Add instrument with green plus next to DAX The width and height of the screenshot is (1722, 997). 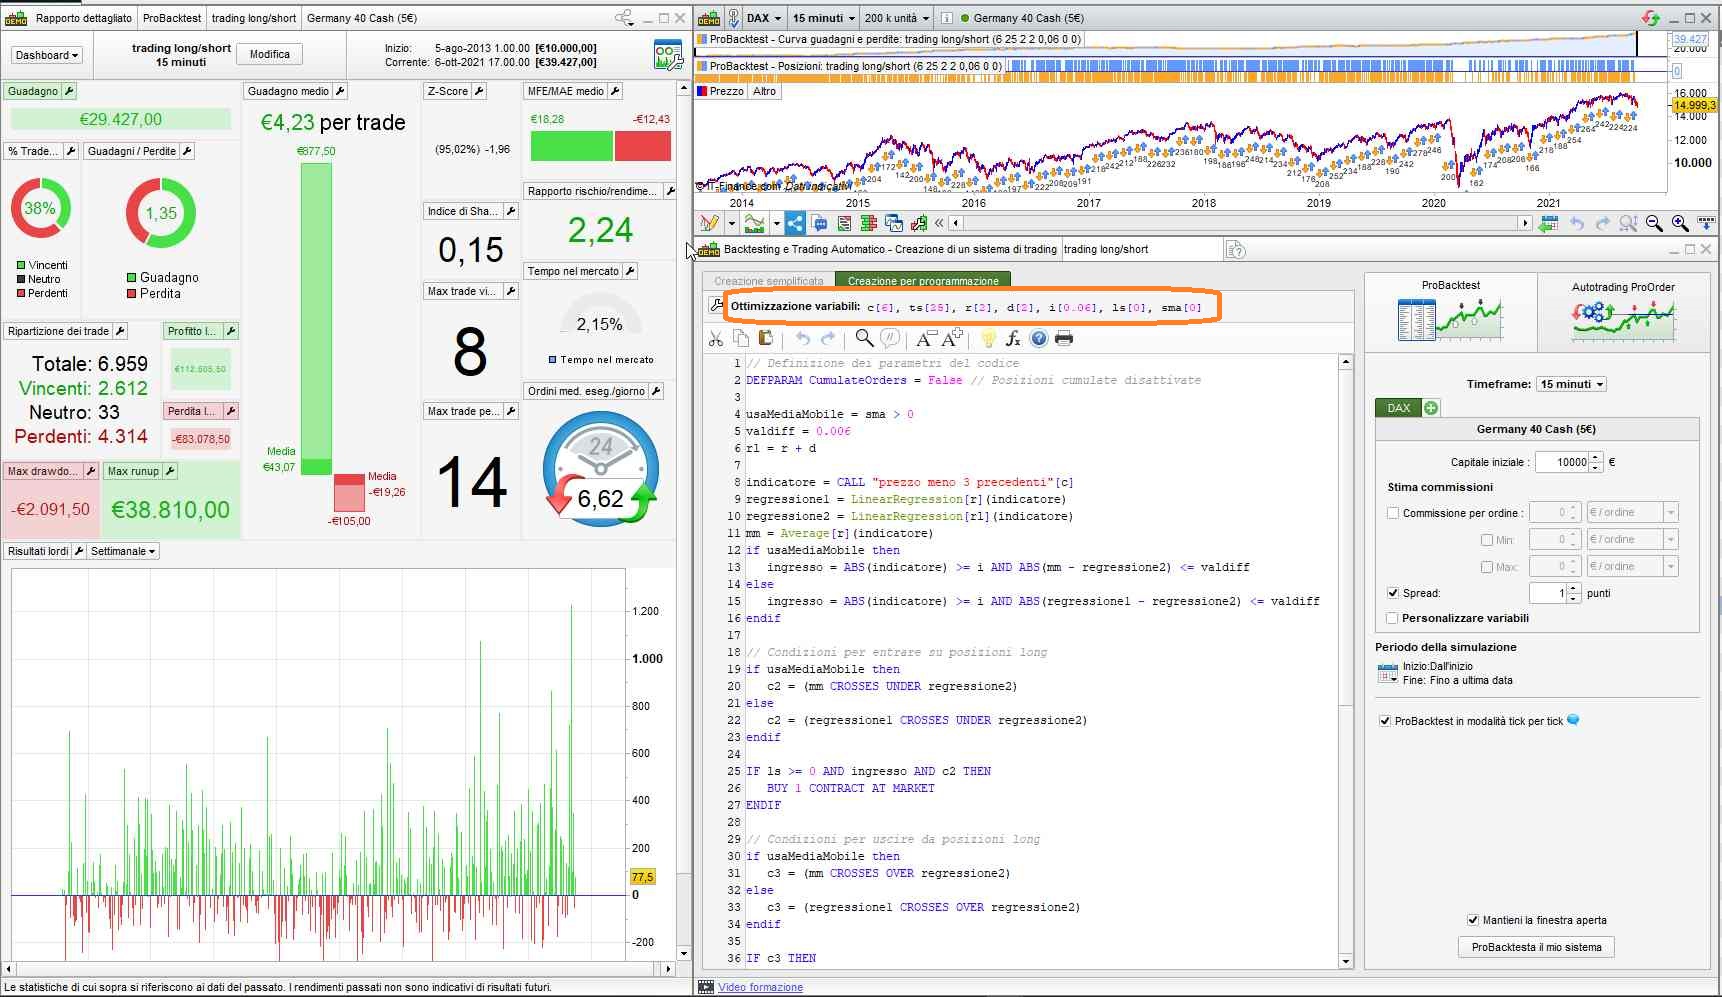point(1431,408)
